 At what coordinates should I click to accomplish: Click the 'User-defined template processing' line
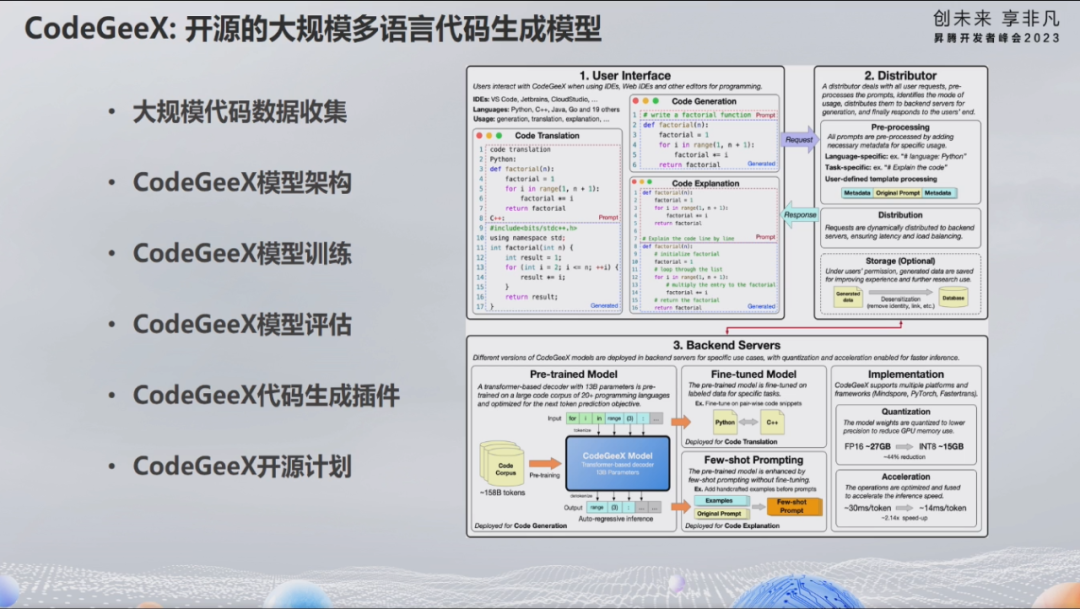pyautogui.click(x=881, y=178)
